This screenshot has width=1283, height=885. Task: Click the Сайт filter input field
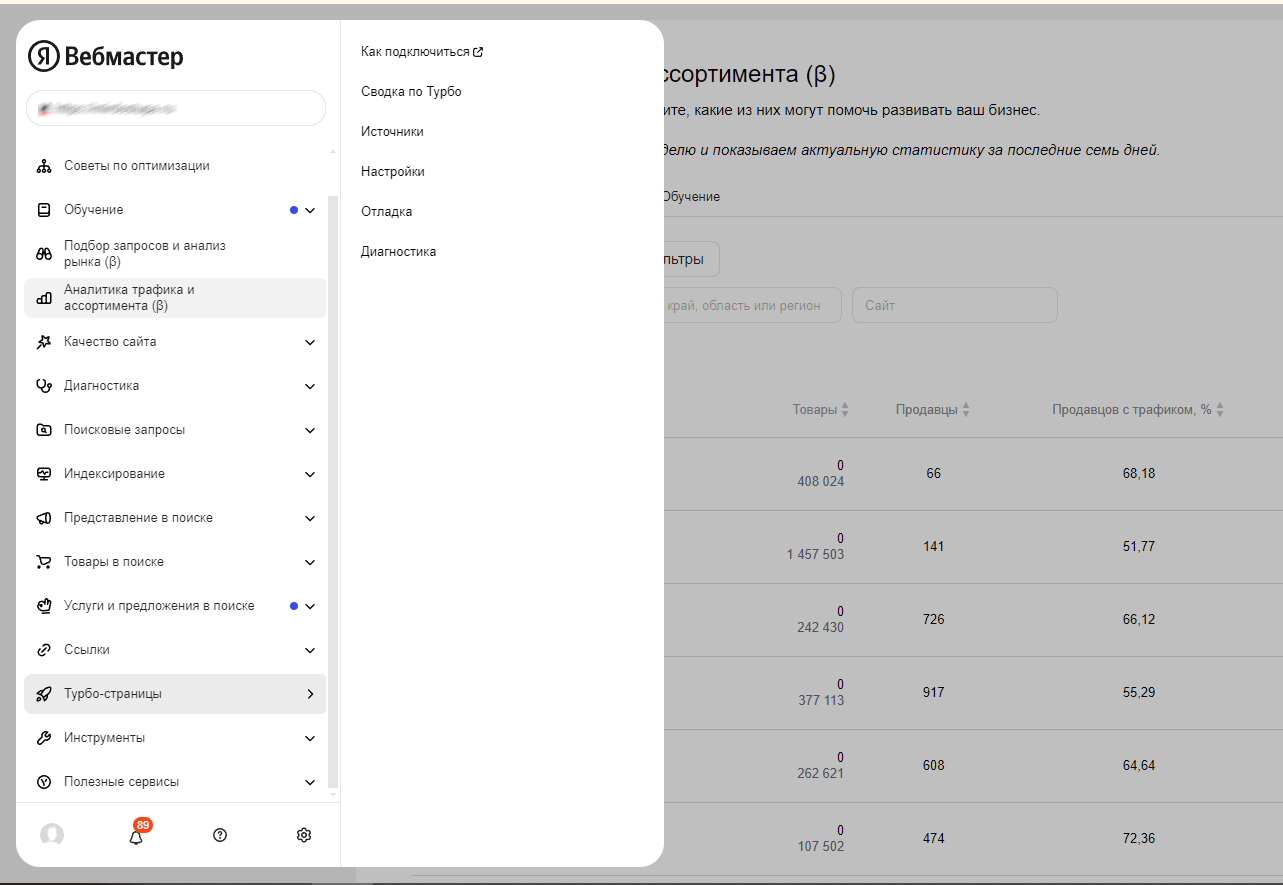(x=954, y=306)
